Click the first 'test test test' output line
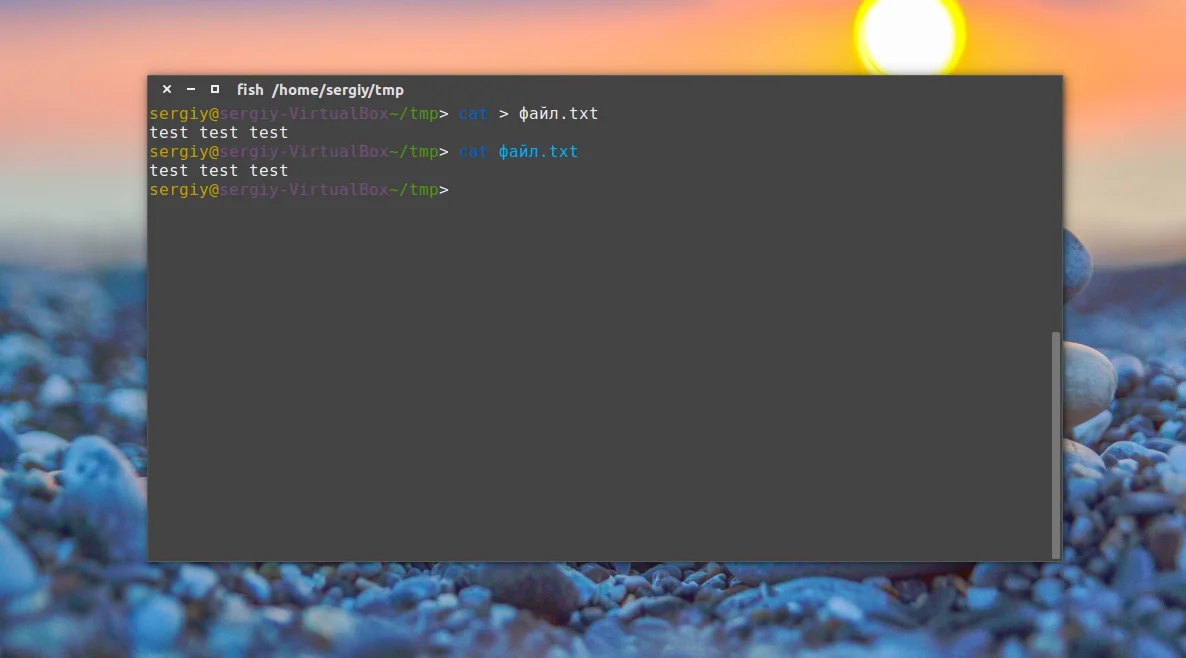The image size is (1186, 658). [x=219, y=132]
